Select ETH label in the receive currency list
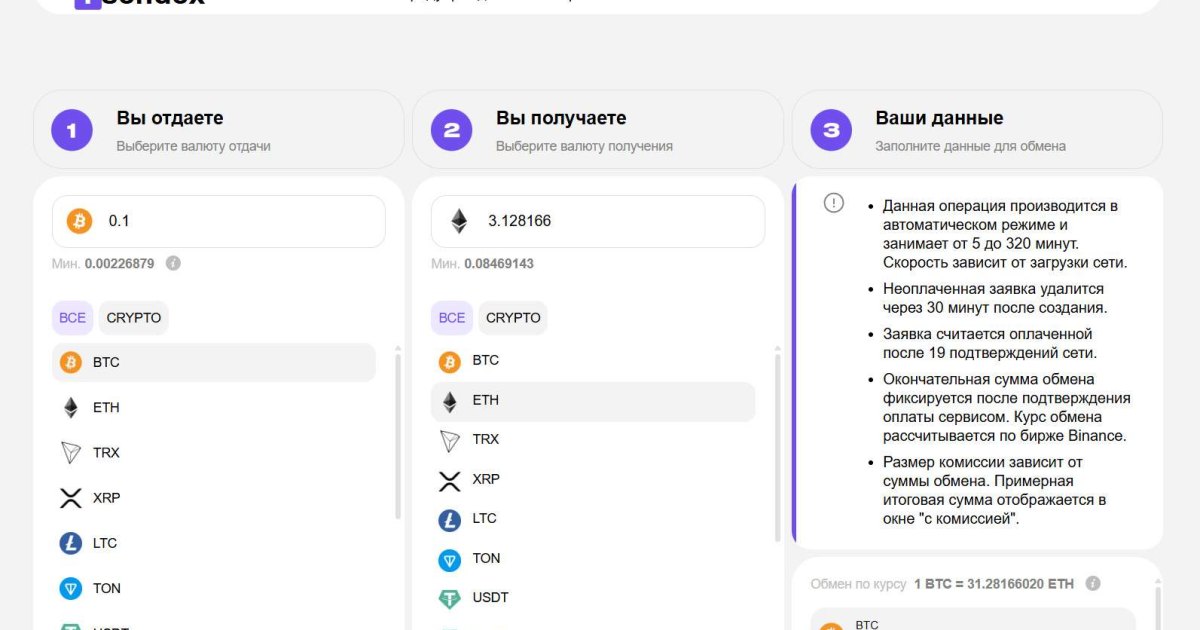This screenshot has height=630, width=1200. pyautogui.click(x=485, y=400)
